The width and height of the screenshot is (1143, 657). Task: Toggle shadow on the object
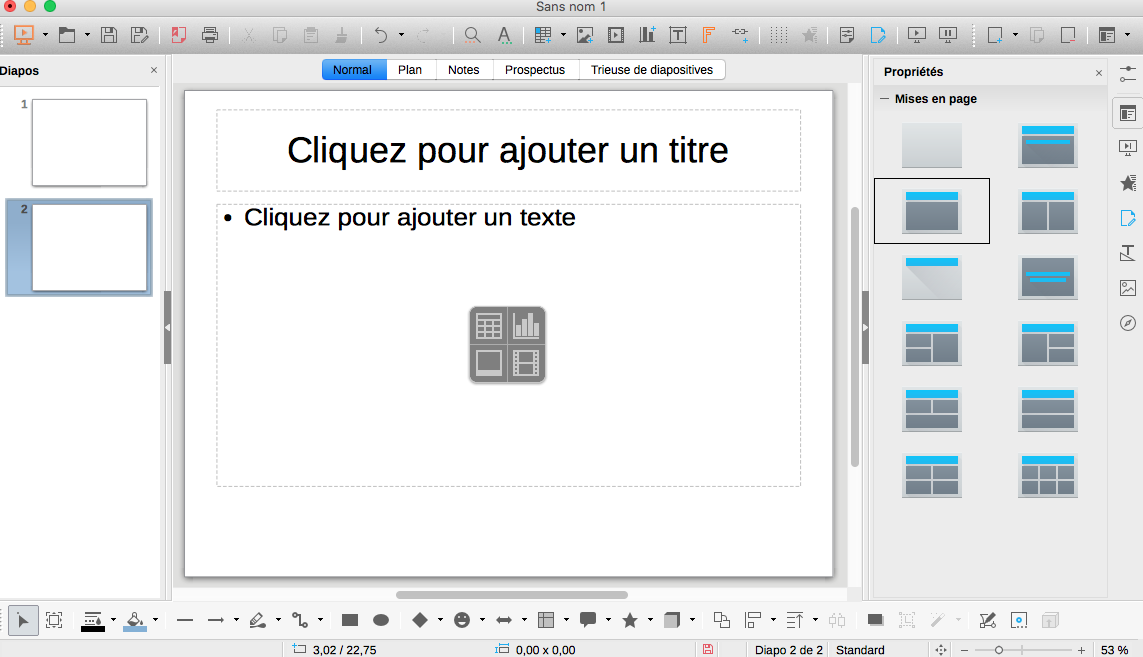[x=875, y=620]
